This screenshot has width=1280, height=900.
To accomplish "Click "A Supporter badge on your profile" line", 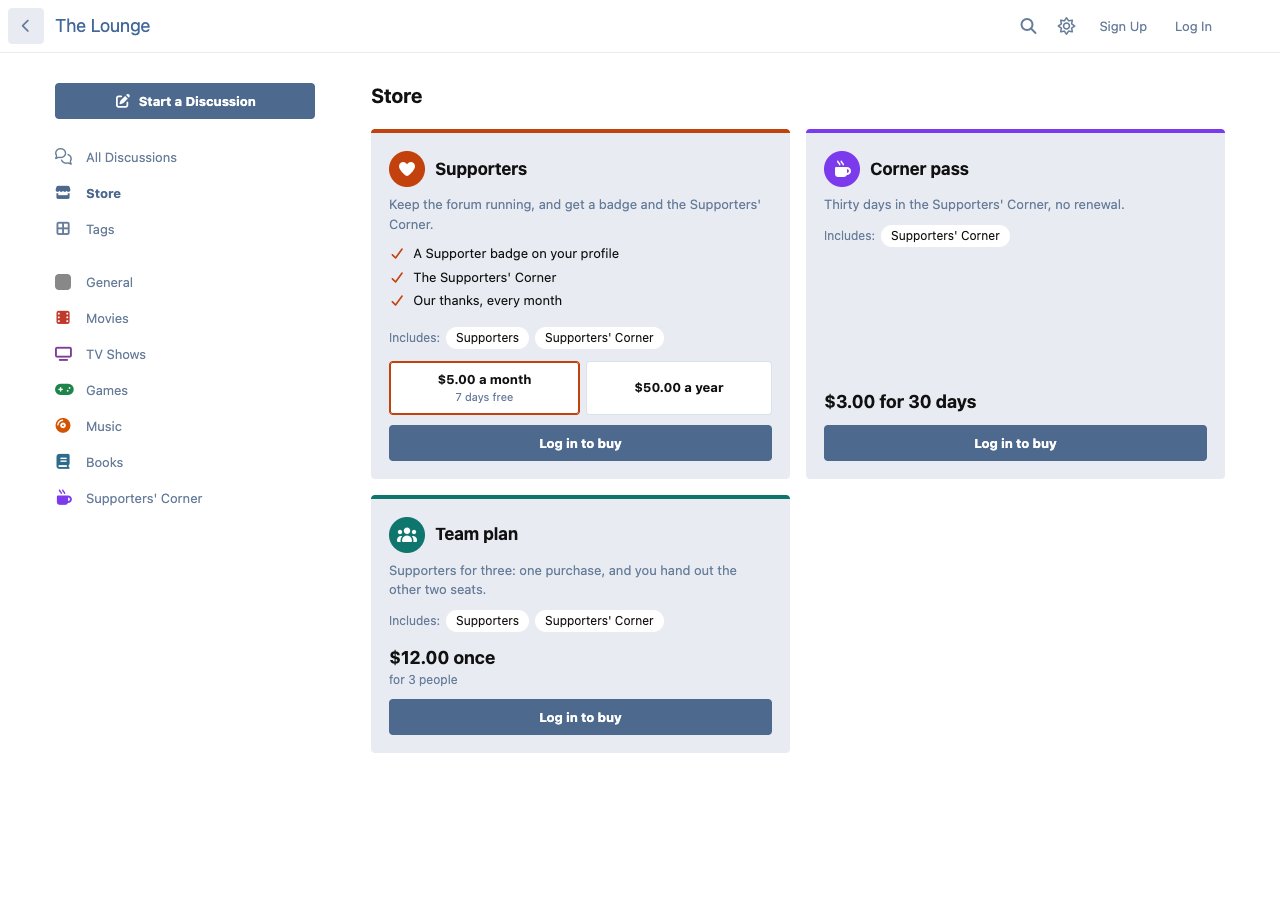I will pos(516,254).
